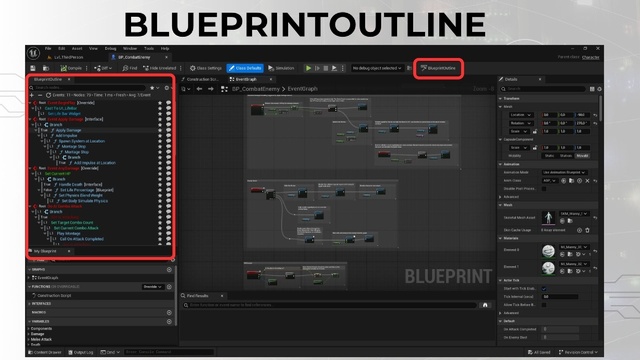Expand the Melee Attack variable category
The image size is (640, 360).
tap(41, 339)
